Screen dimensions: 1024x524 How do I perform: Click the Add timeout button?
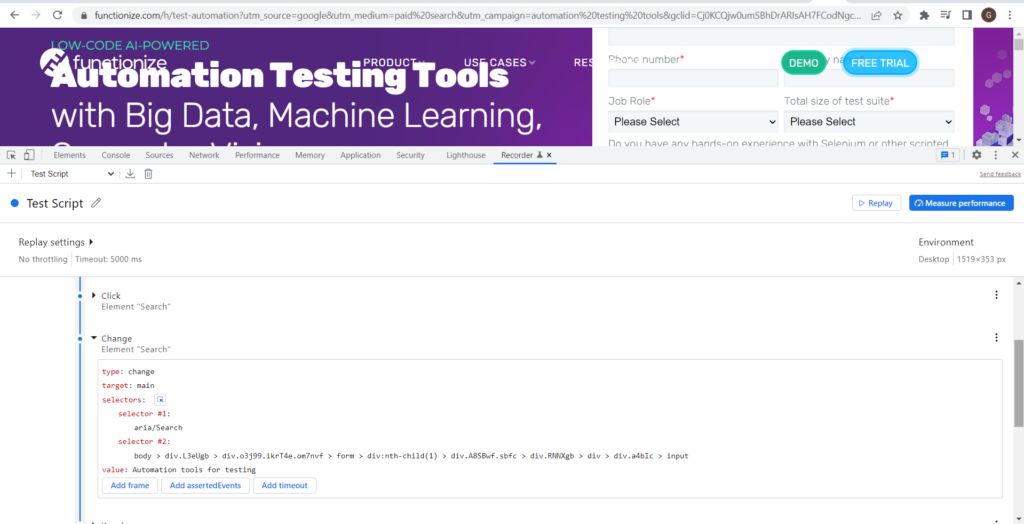(285, 485)
